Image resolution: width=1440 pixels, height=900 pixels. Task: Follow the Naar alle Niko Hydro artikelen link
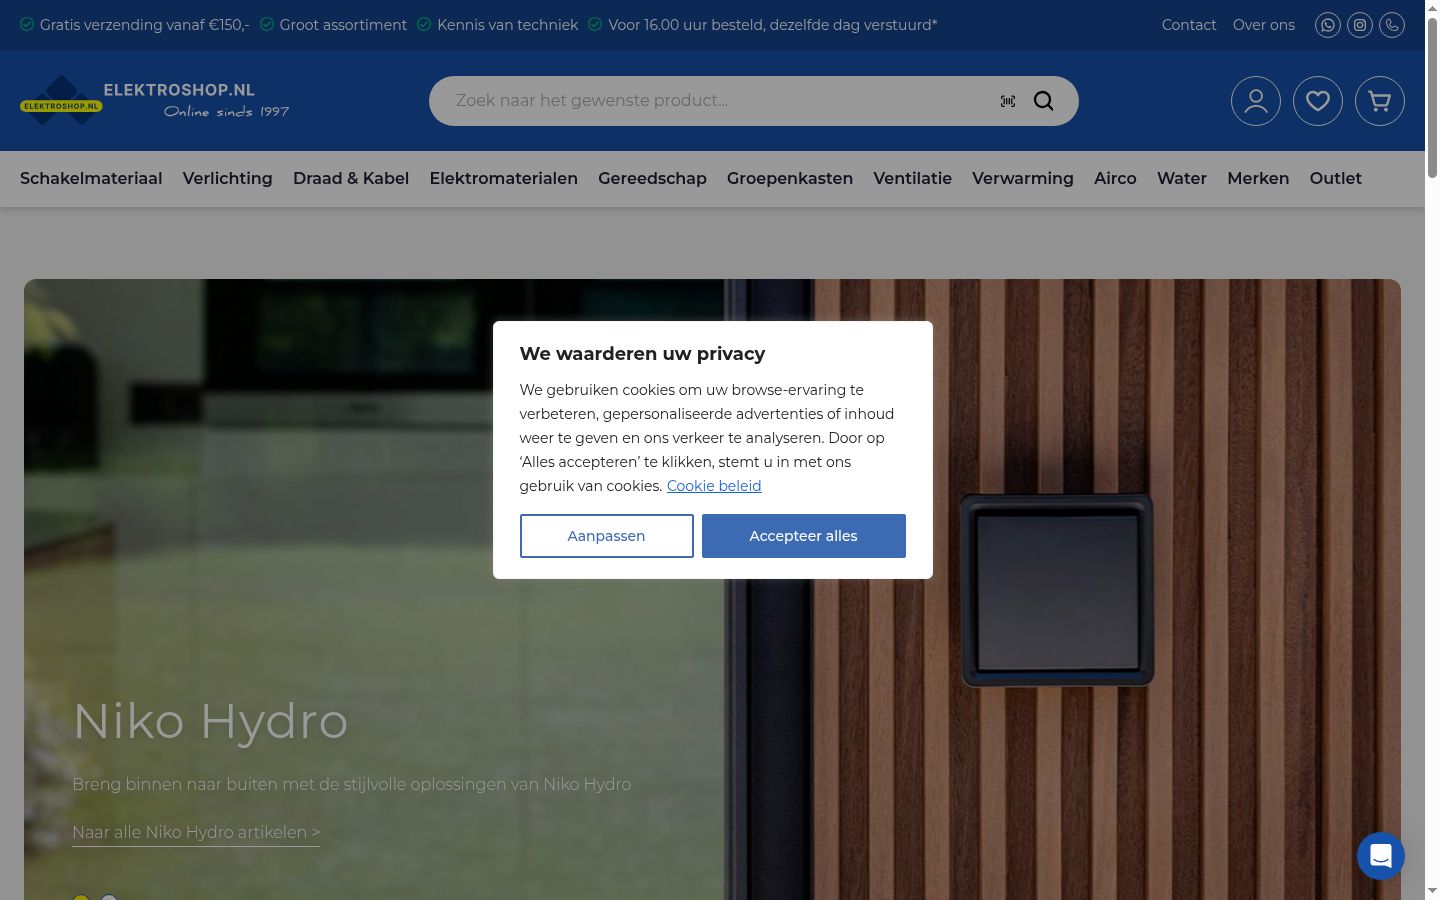click(196, 832)
